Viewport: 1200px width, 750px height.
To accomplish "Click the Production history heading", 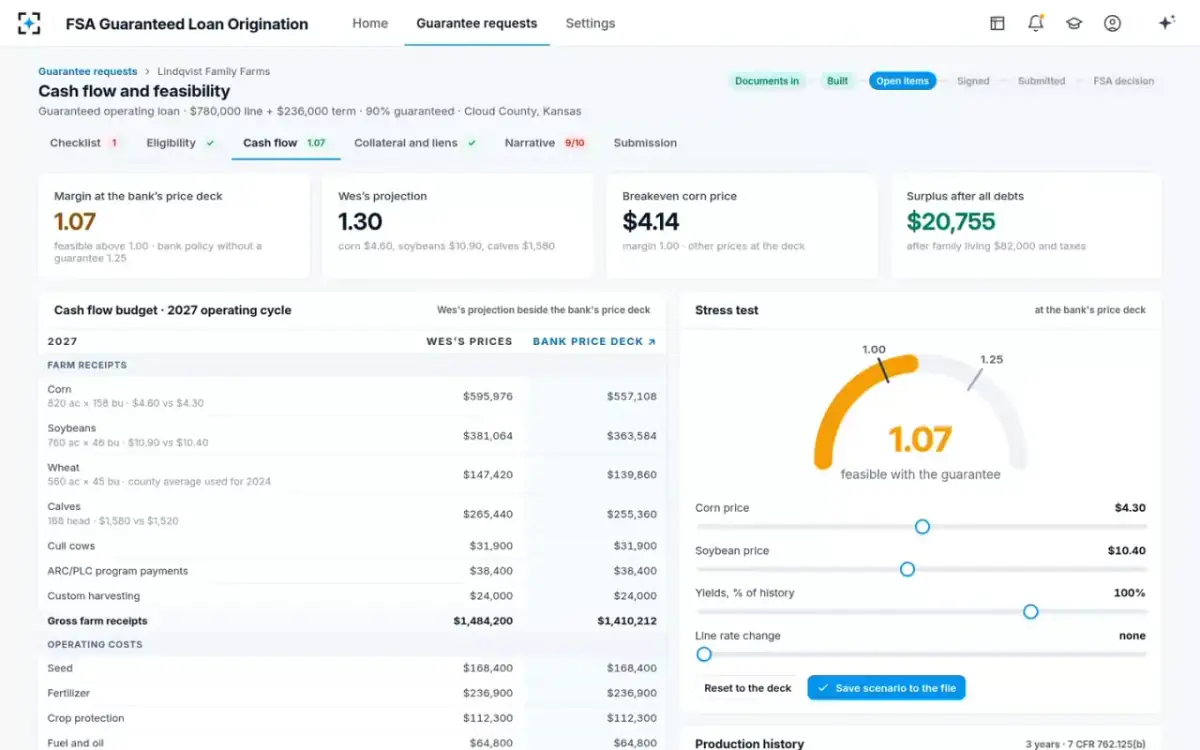I will (x=749, y=744).
